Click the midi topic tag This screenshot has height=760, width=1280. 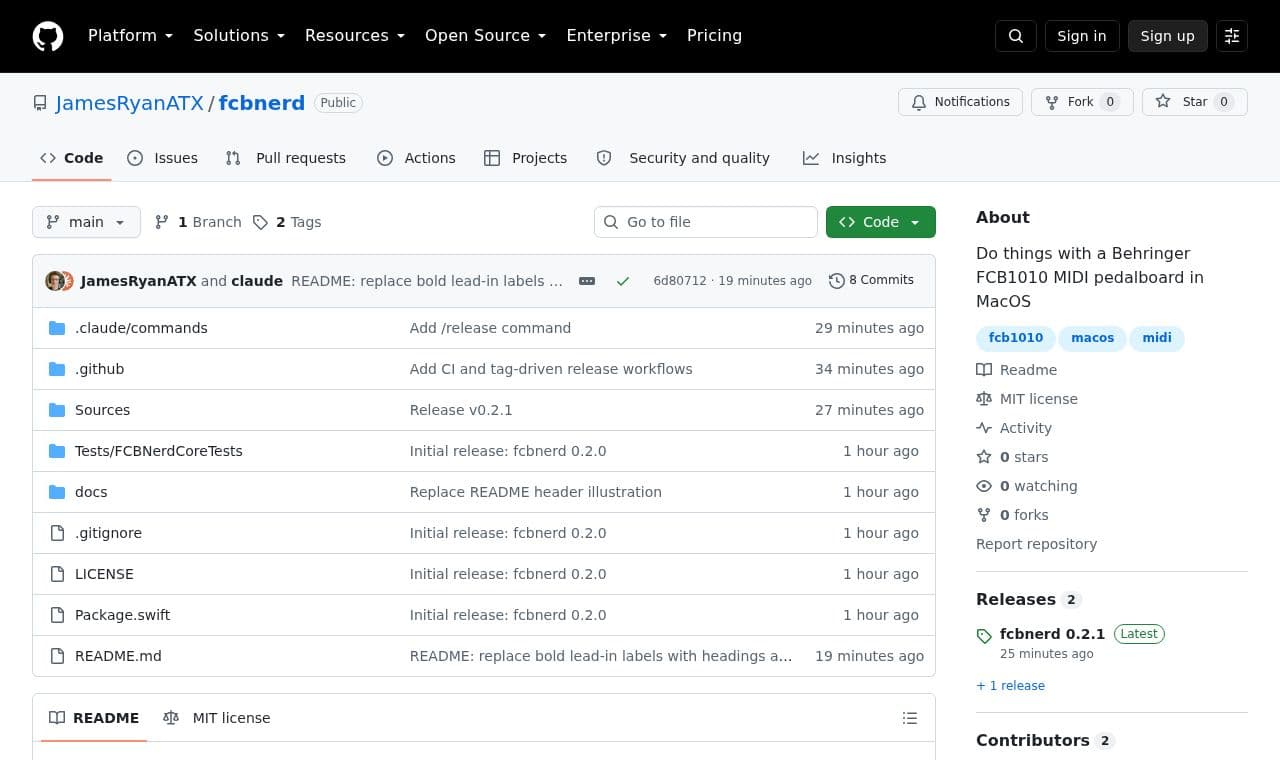click(x=1157, y=338)
